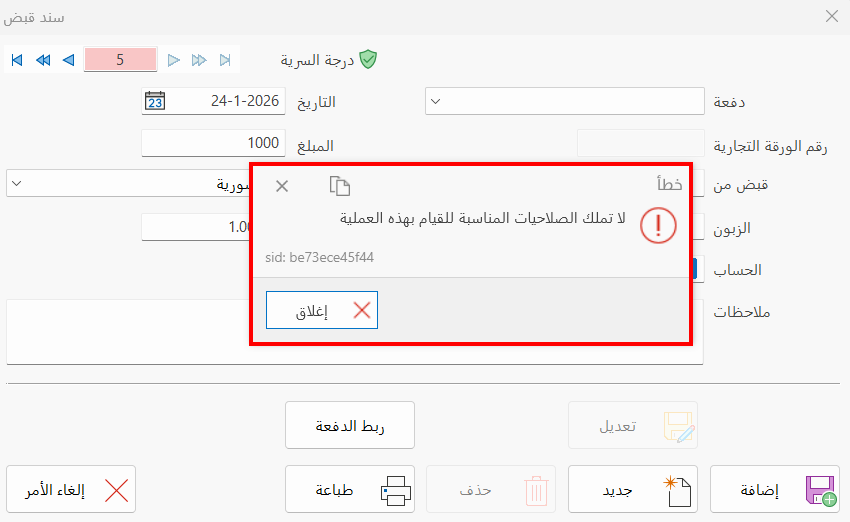
Task: Click the إغلاق button in error dialog
Action: click(x=321, y=310)
